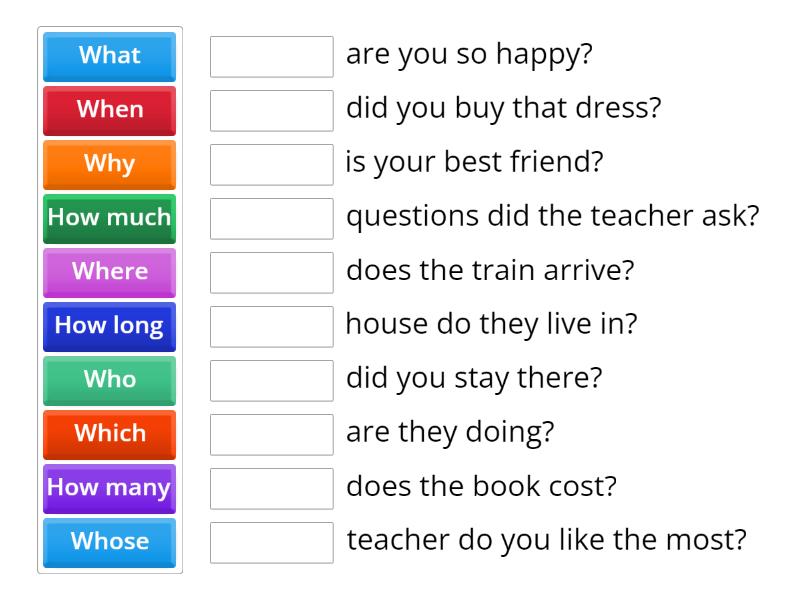The image size is (800, 600).
Task: Click the blank before "house do they live in?"
Action: [x=271, y=326]
